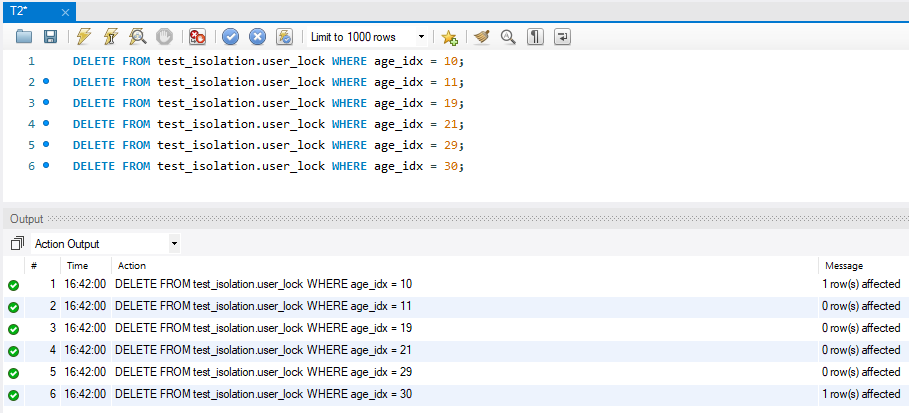Place cursor in editor line with age_idx = 10
This screenshot has height=413, width=909.
(x=269, y=61)
